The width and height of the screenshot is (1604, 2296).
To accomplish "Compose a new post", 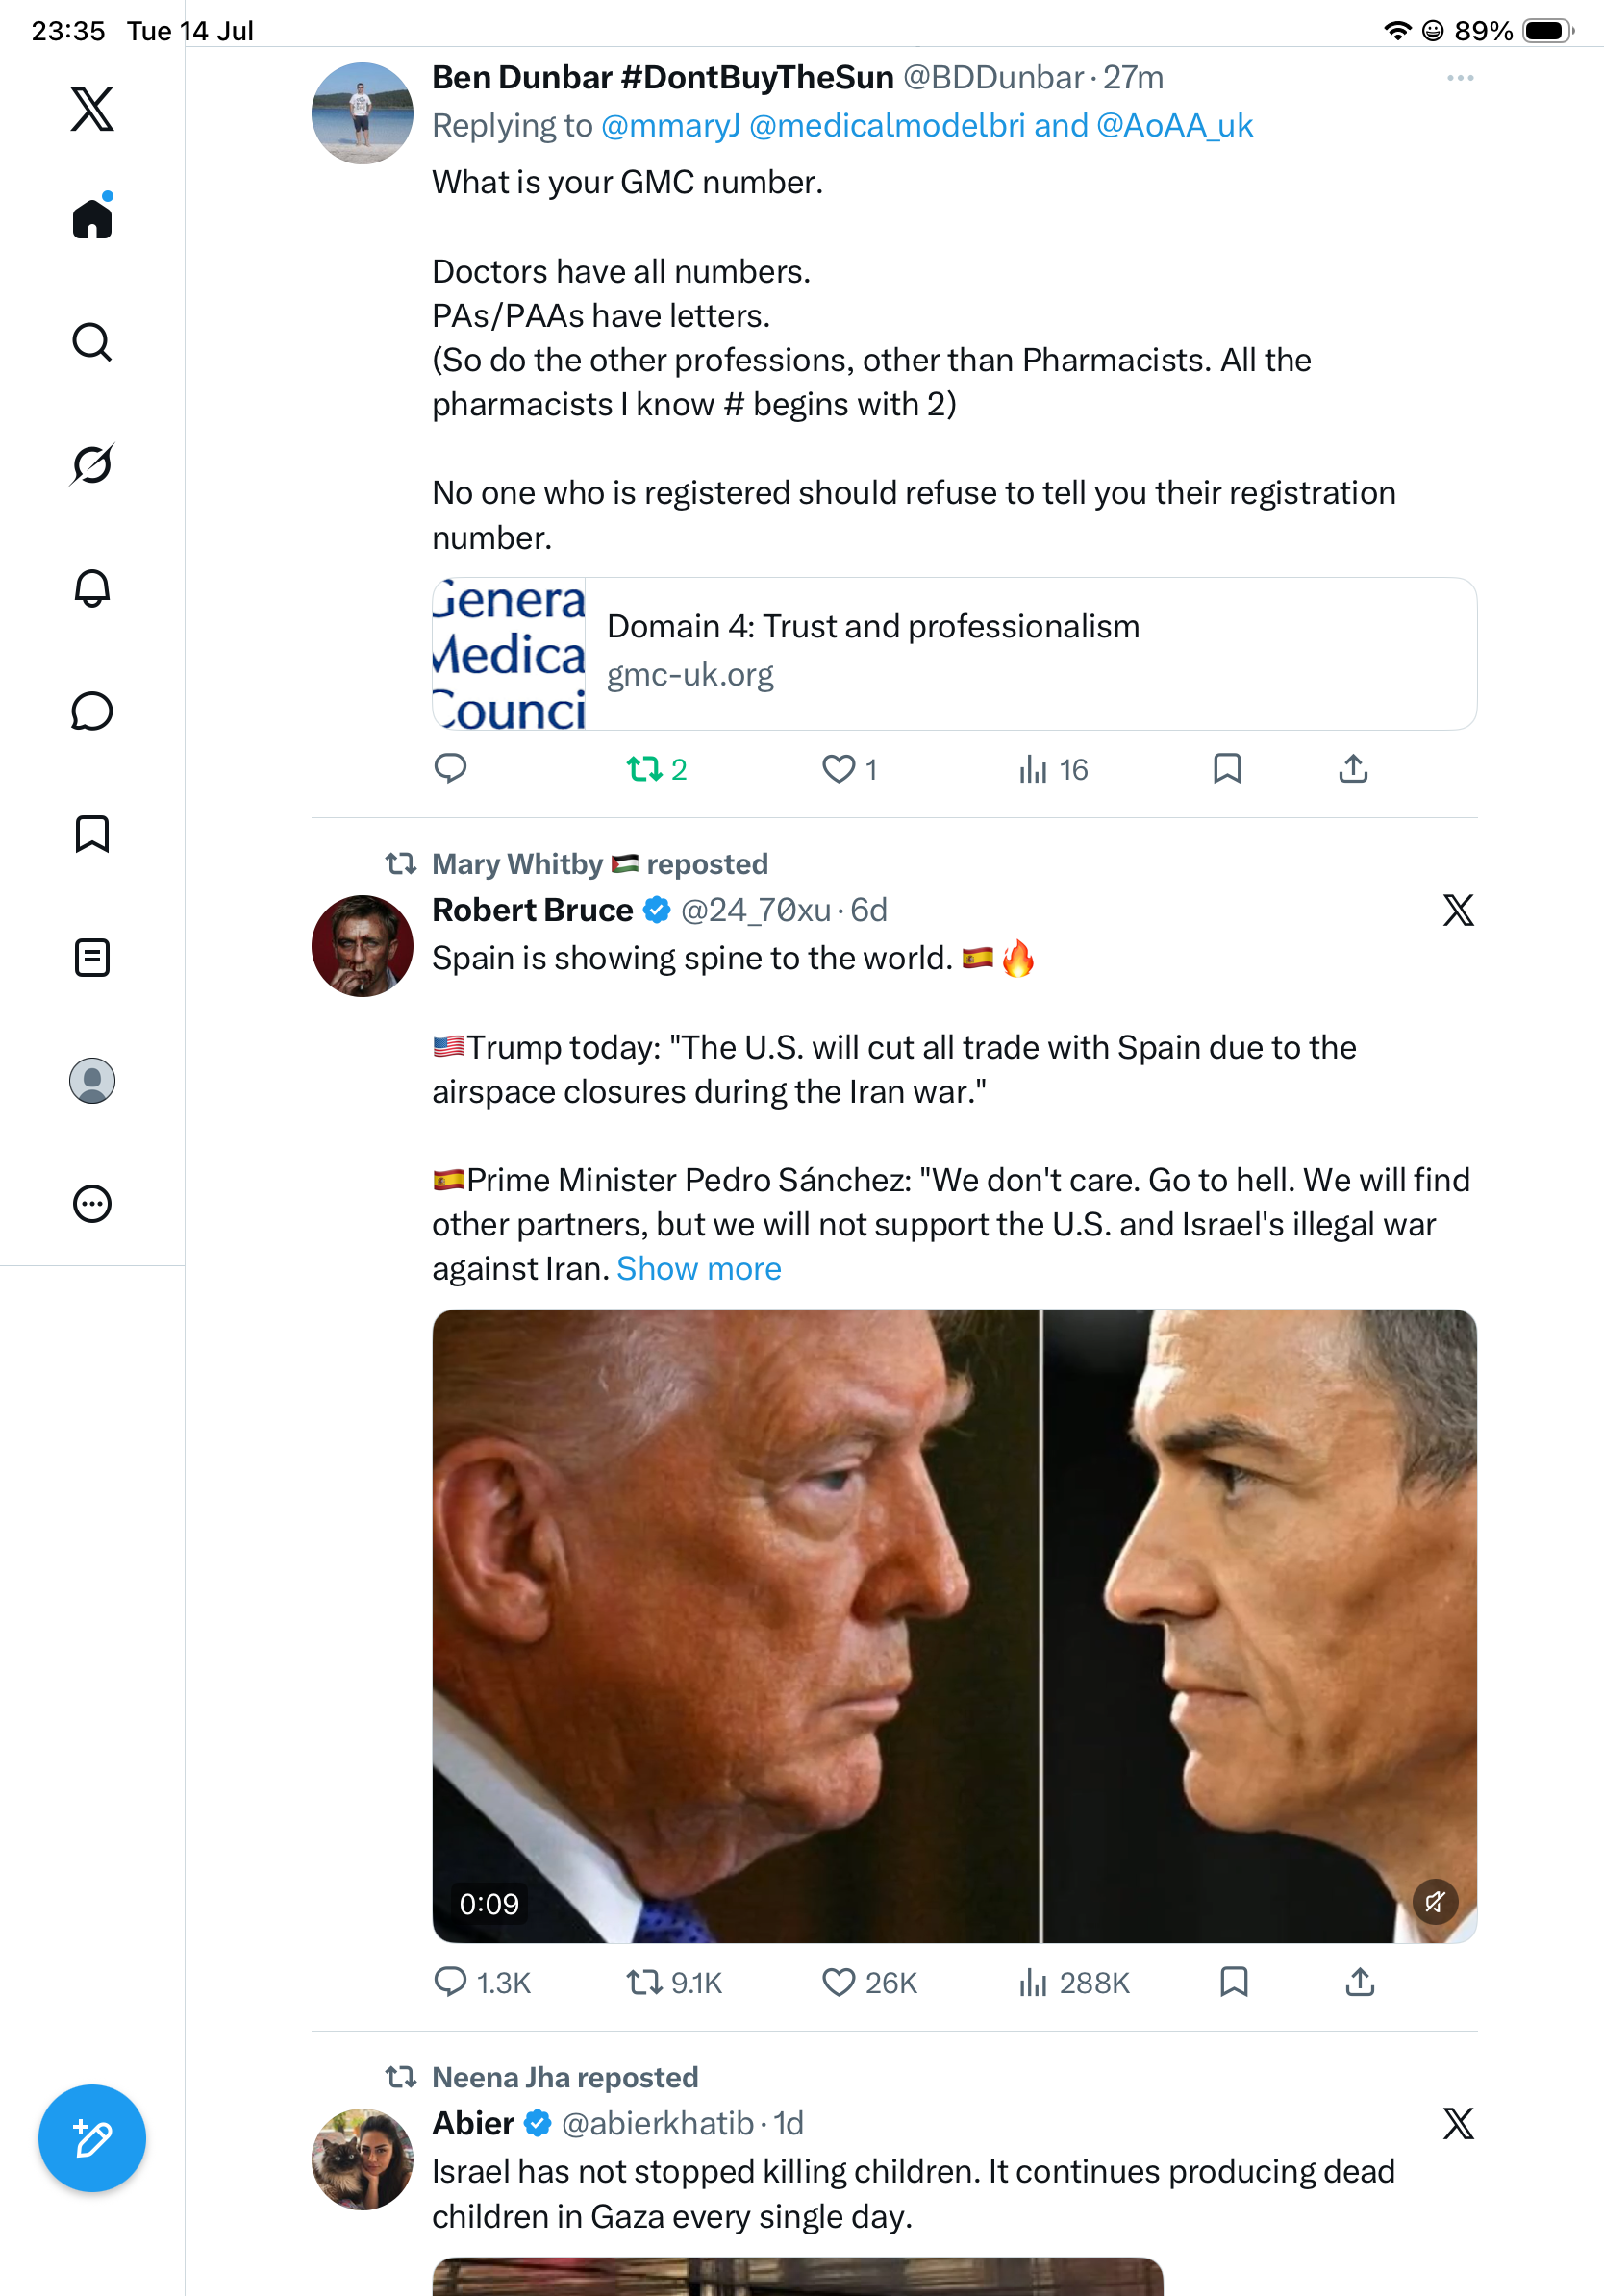I will (92, 2138).
